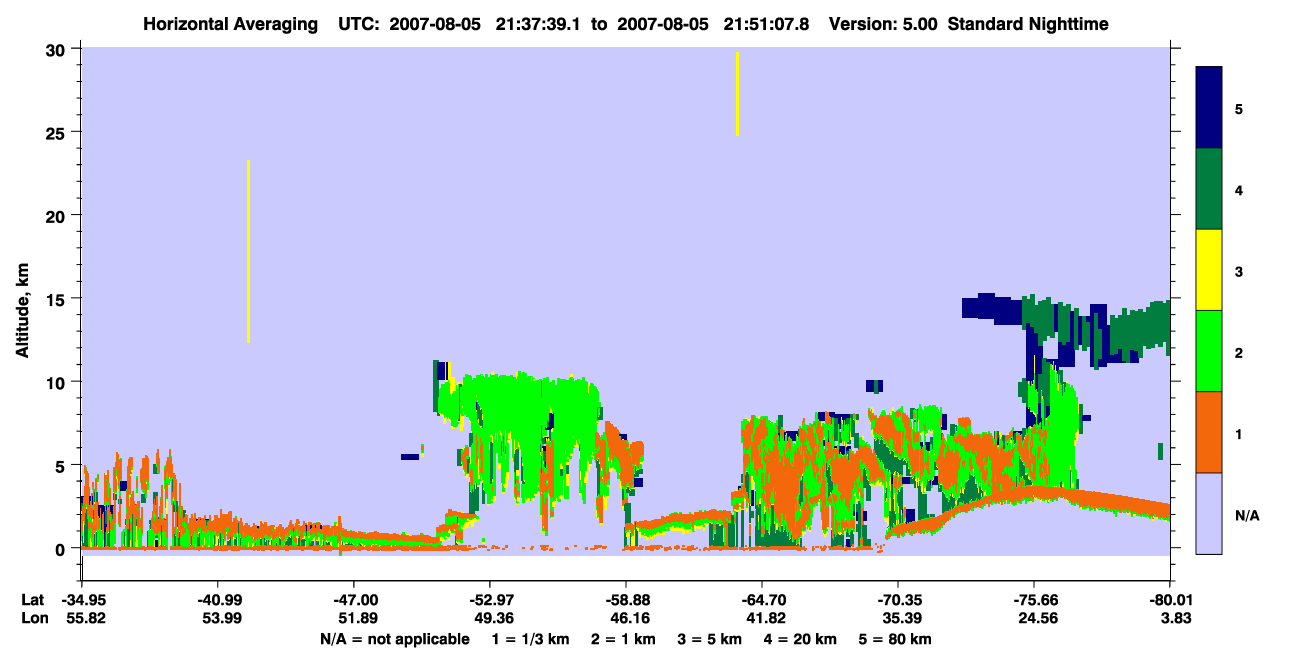Click the latitude value -64.70
The image size is (1300, 667).
click(762, 599)
